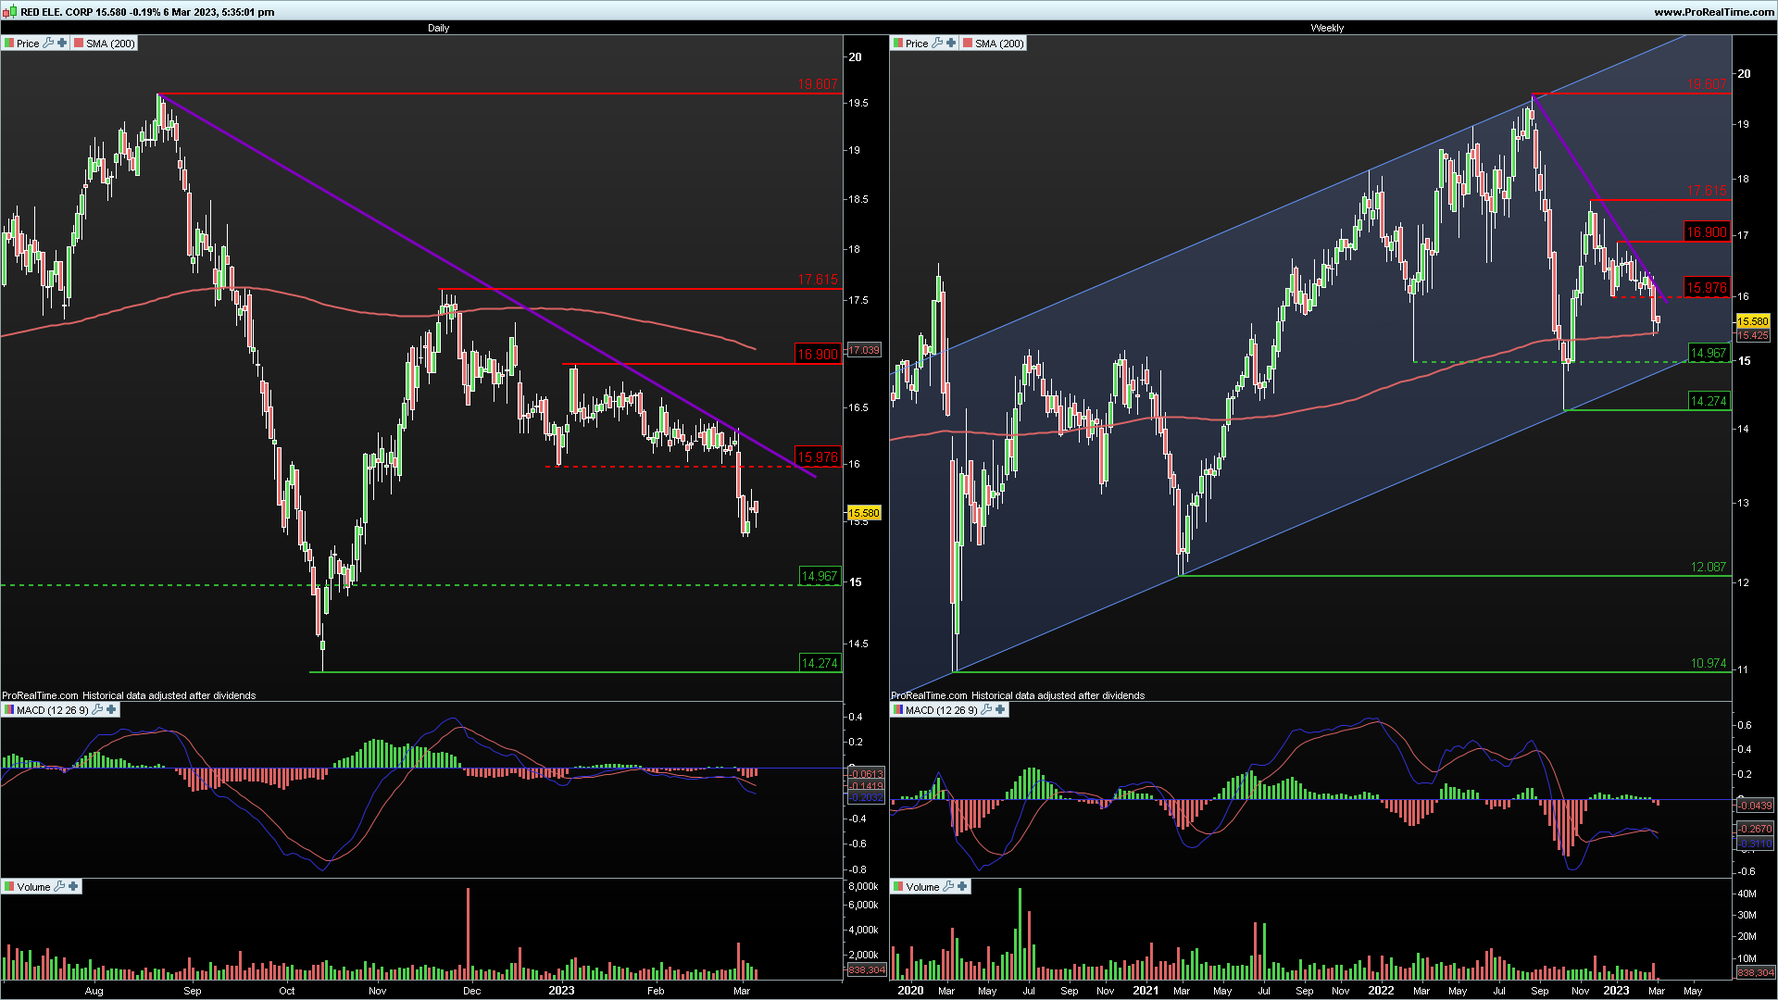Image resolution: width=1778 pixels, height=1000 pixels.
Task: Click 15.580 current price tag on Daily axis
Action: click(x=864, y=513)
